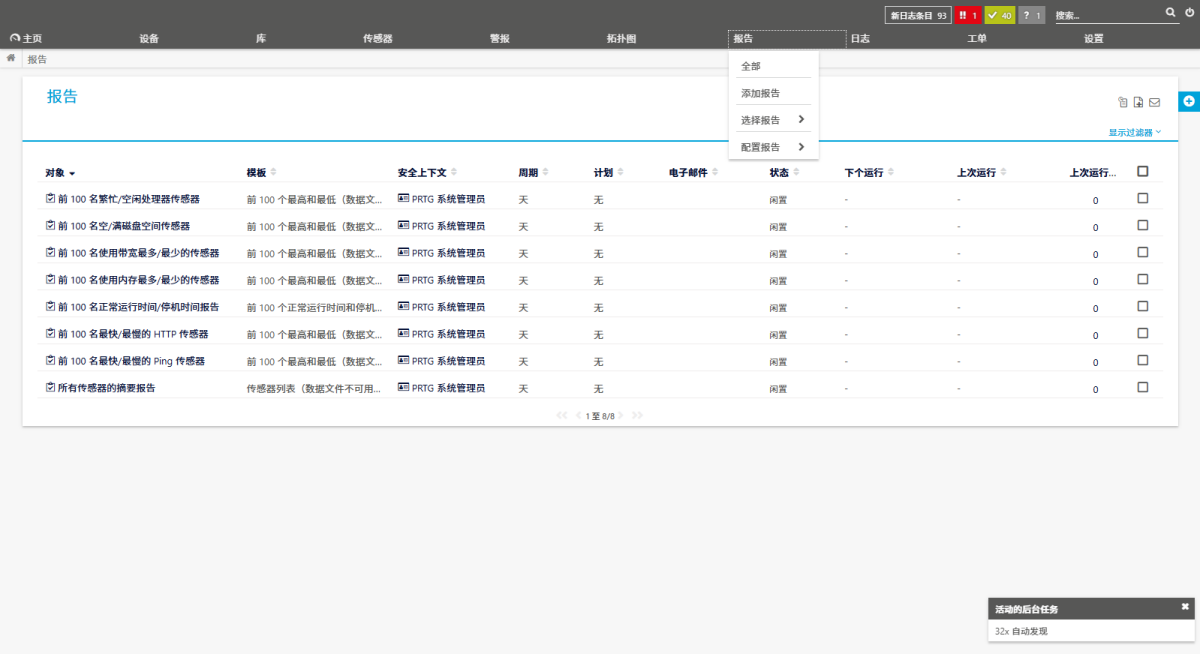Toggle the select-all checkbox in table header
The height and width of the screenshot is (654, 1200).
[1143, 171]
